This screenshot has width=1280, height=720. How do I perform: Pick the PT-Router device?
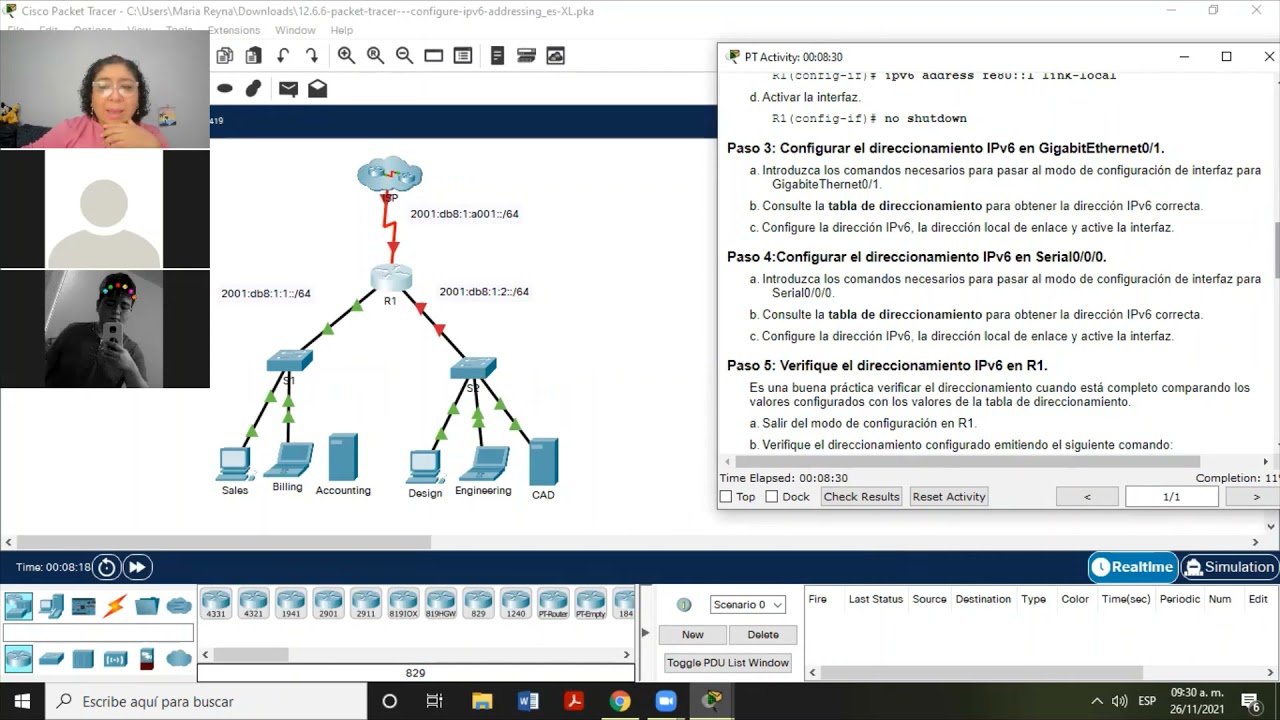[x=553, y=604]
